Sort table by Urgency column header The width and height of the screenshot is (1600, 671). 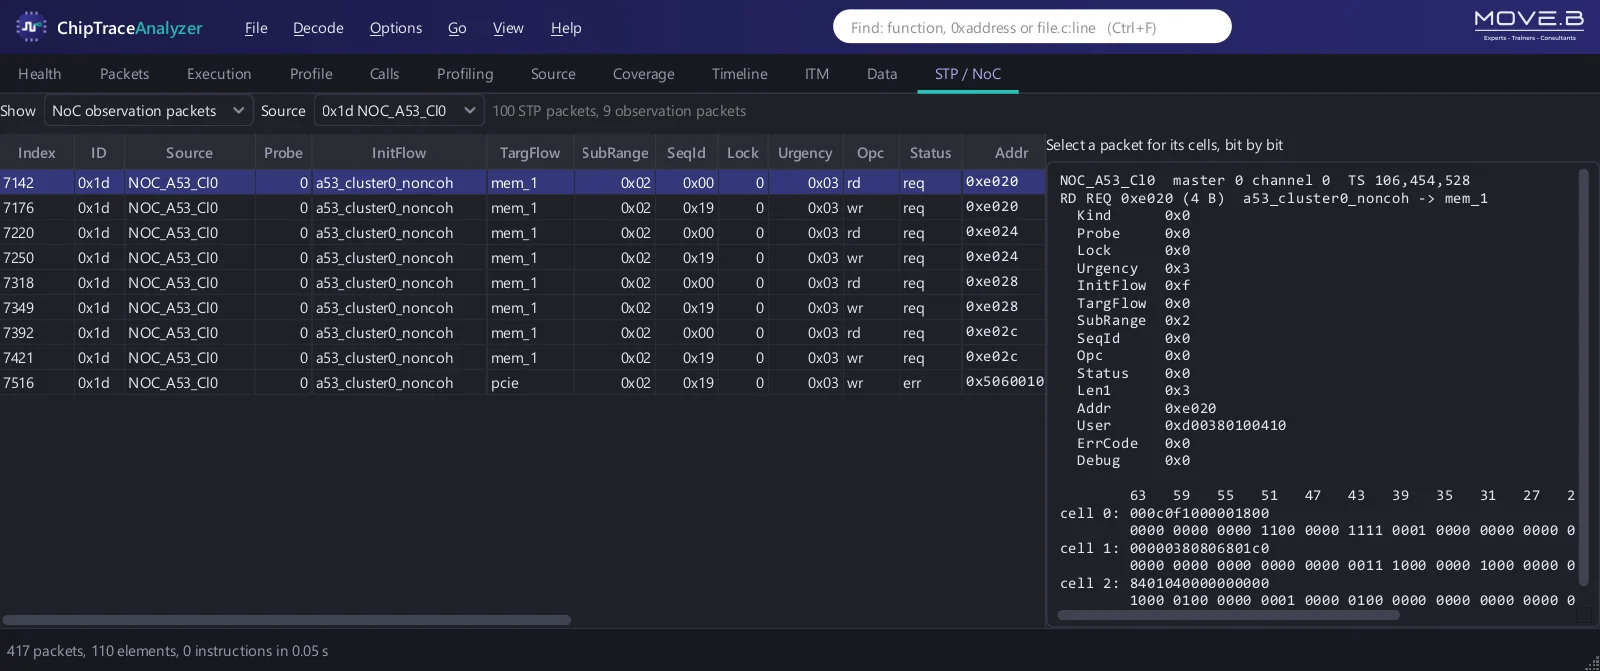click(805, 153)
